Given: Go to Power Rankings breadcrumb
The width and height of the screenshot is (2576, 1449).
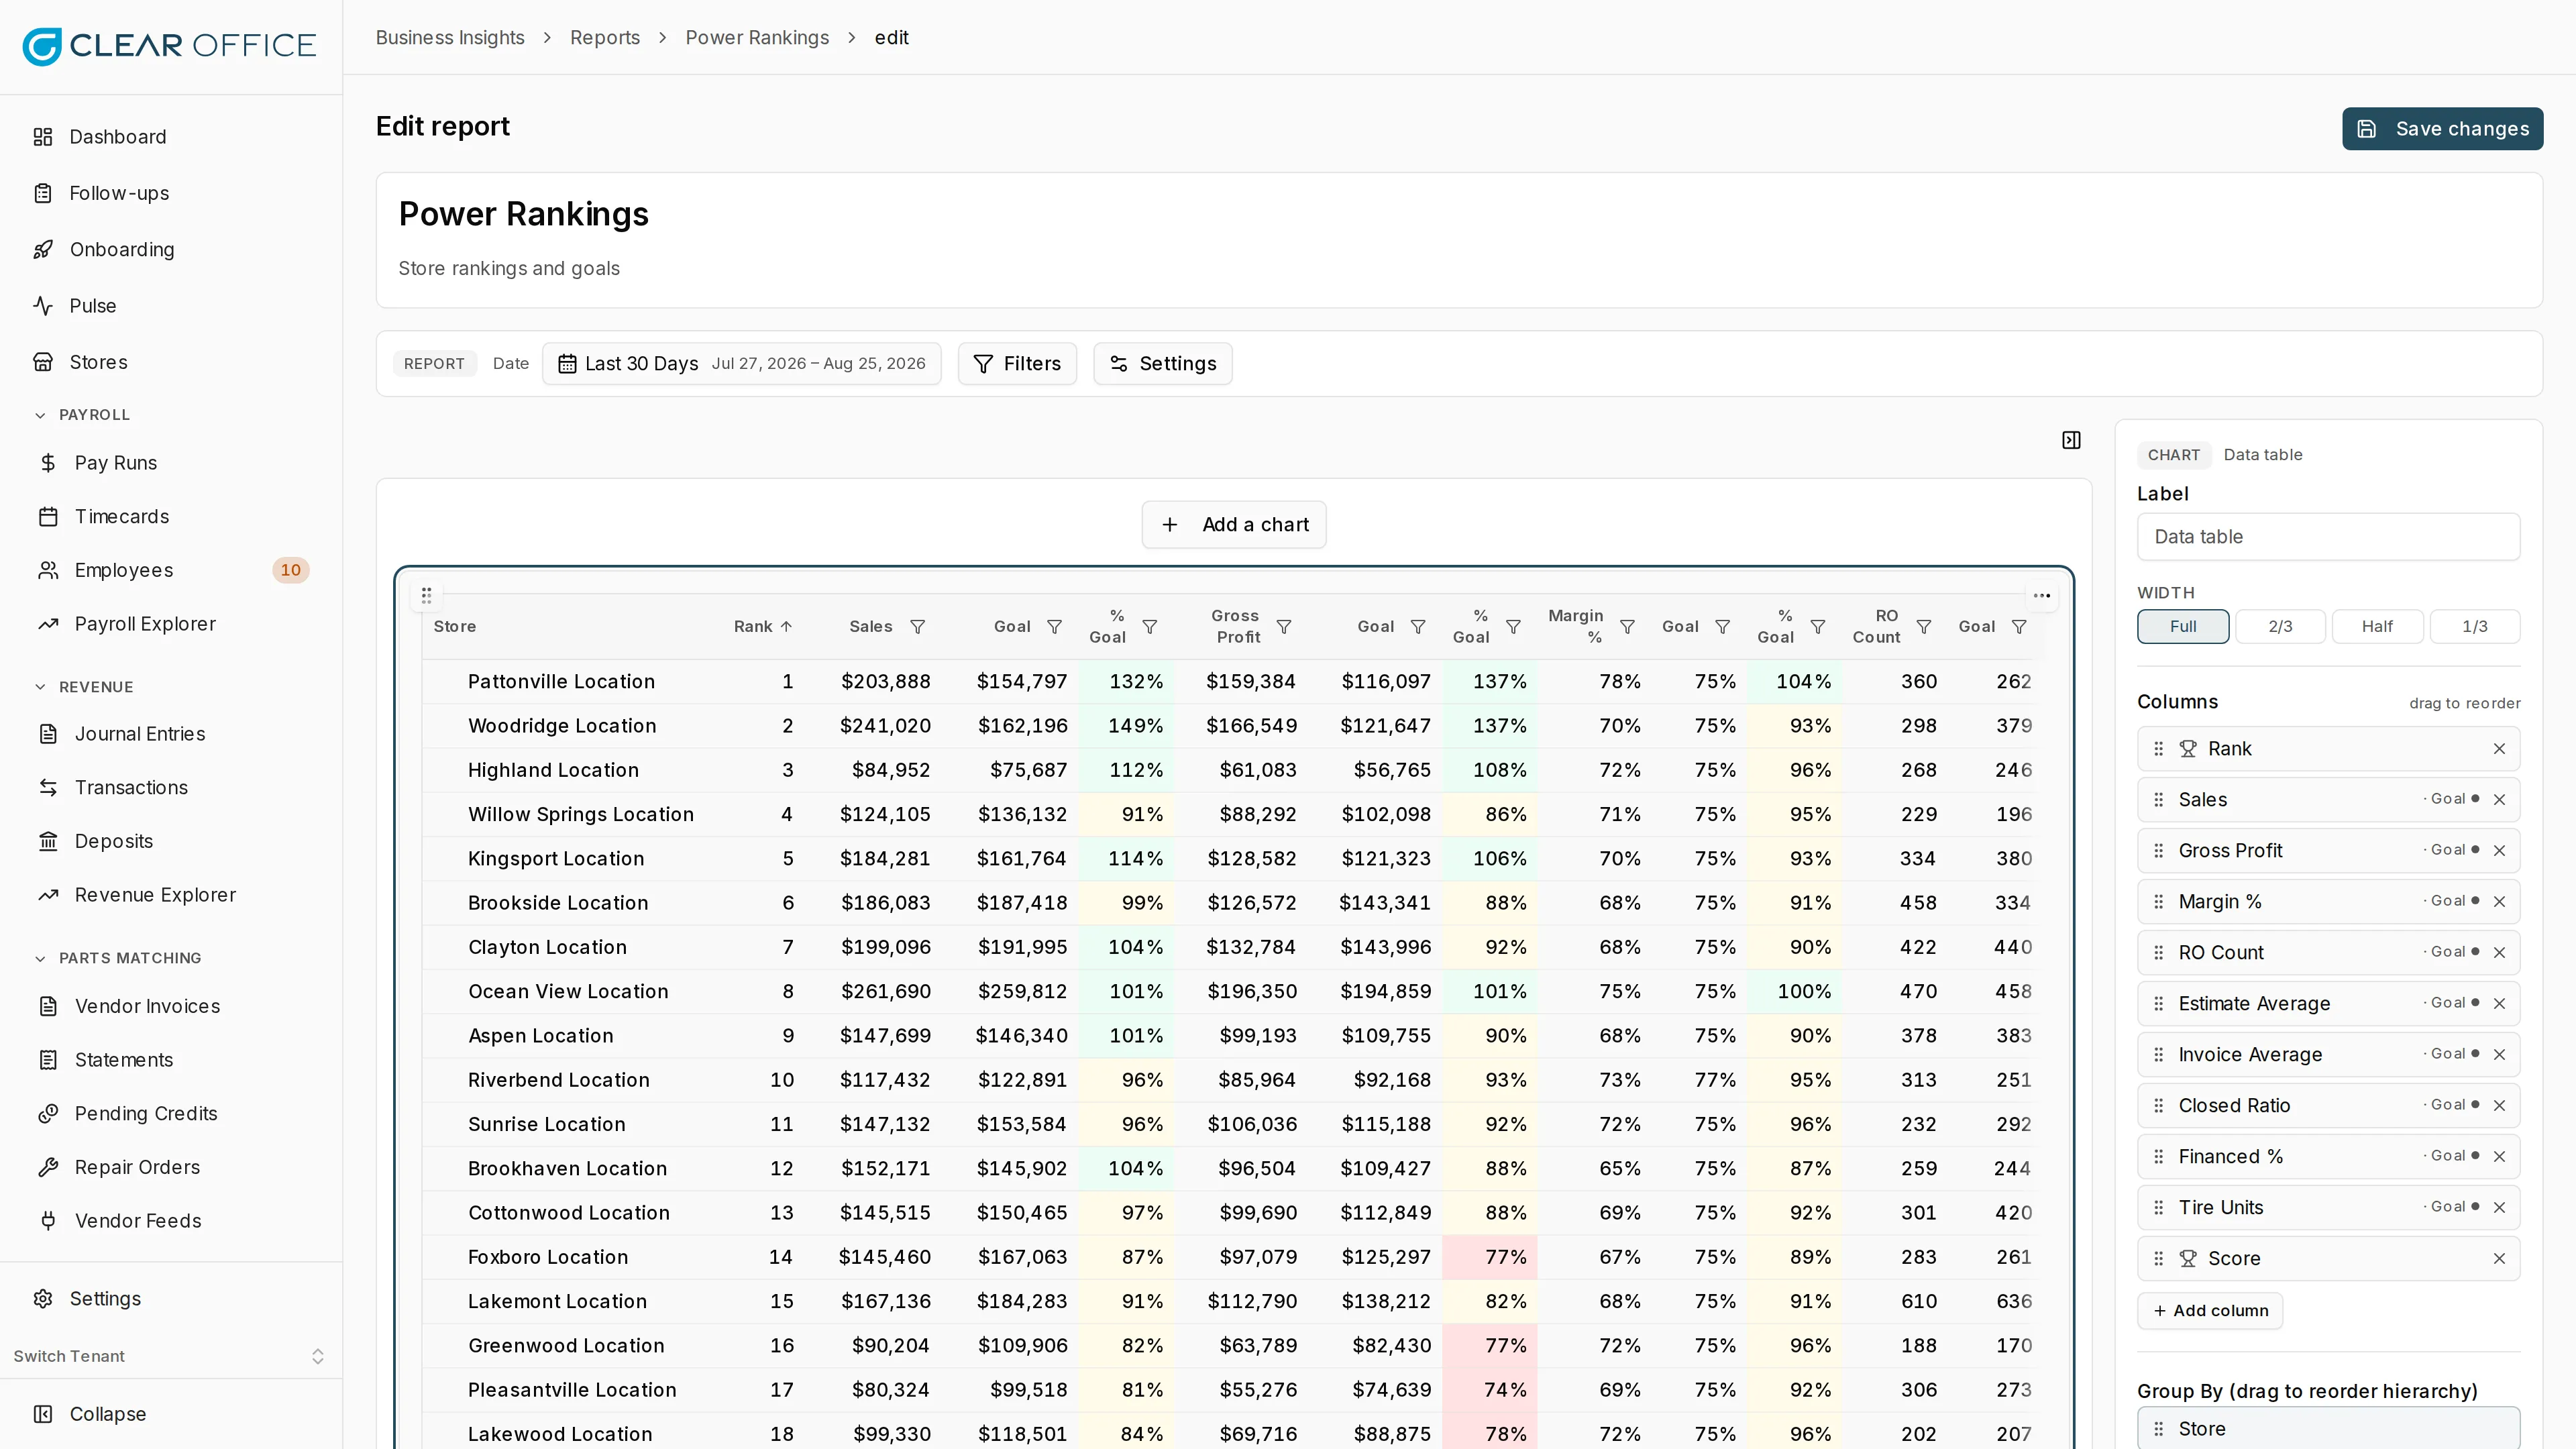Looking at the screenshot, I should [757, 38].
